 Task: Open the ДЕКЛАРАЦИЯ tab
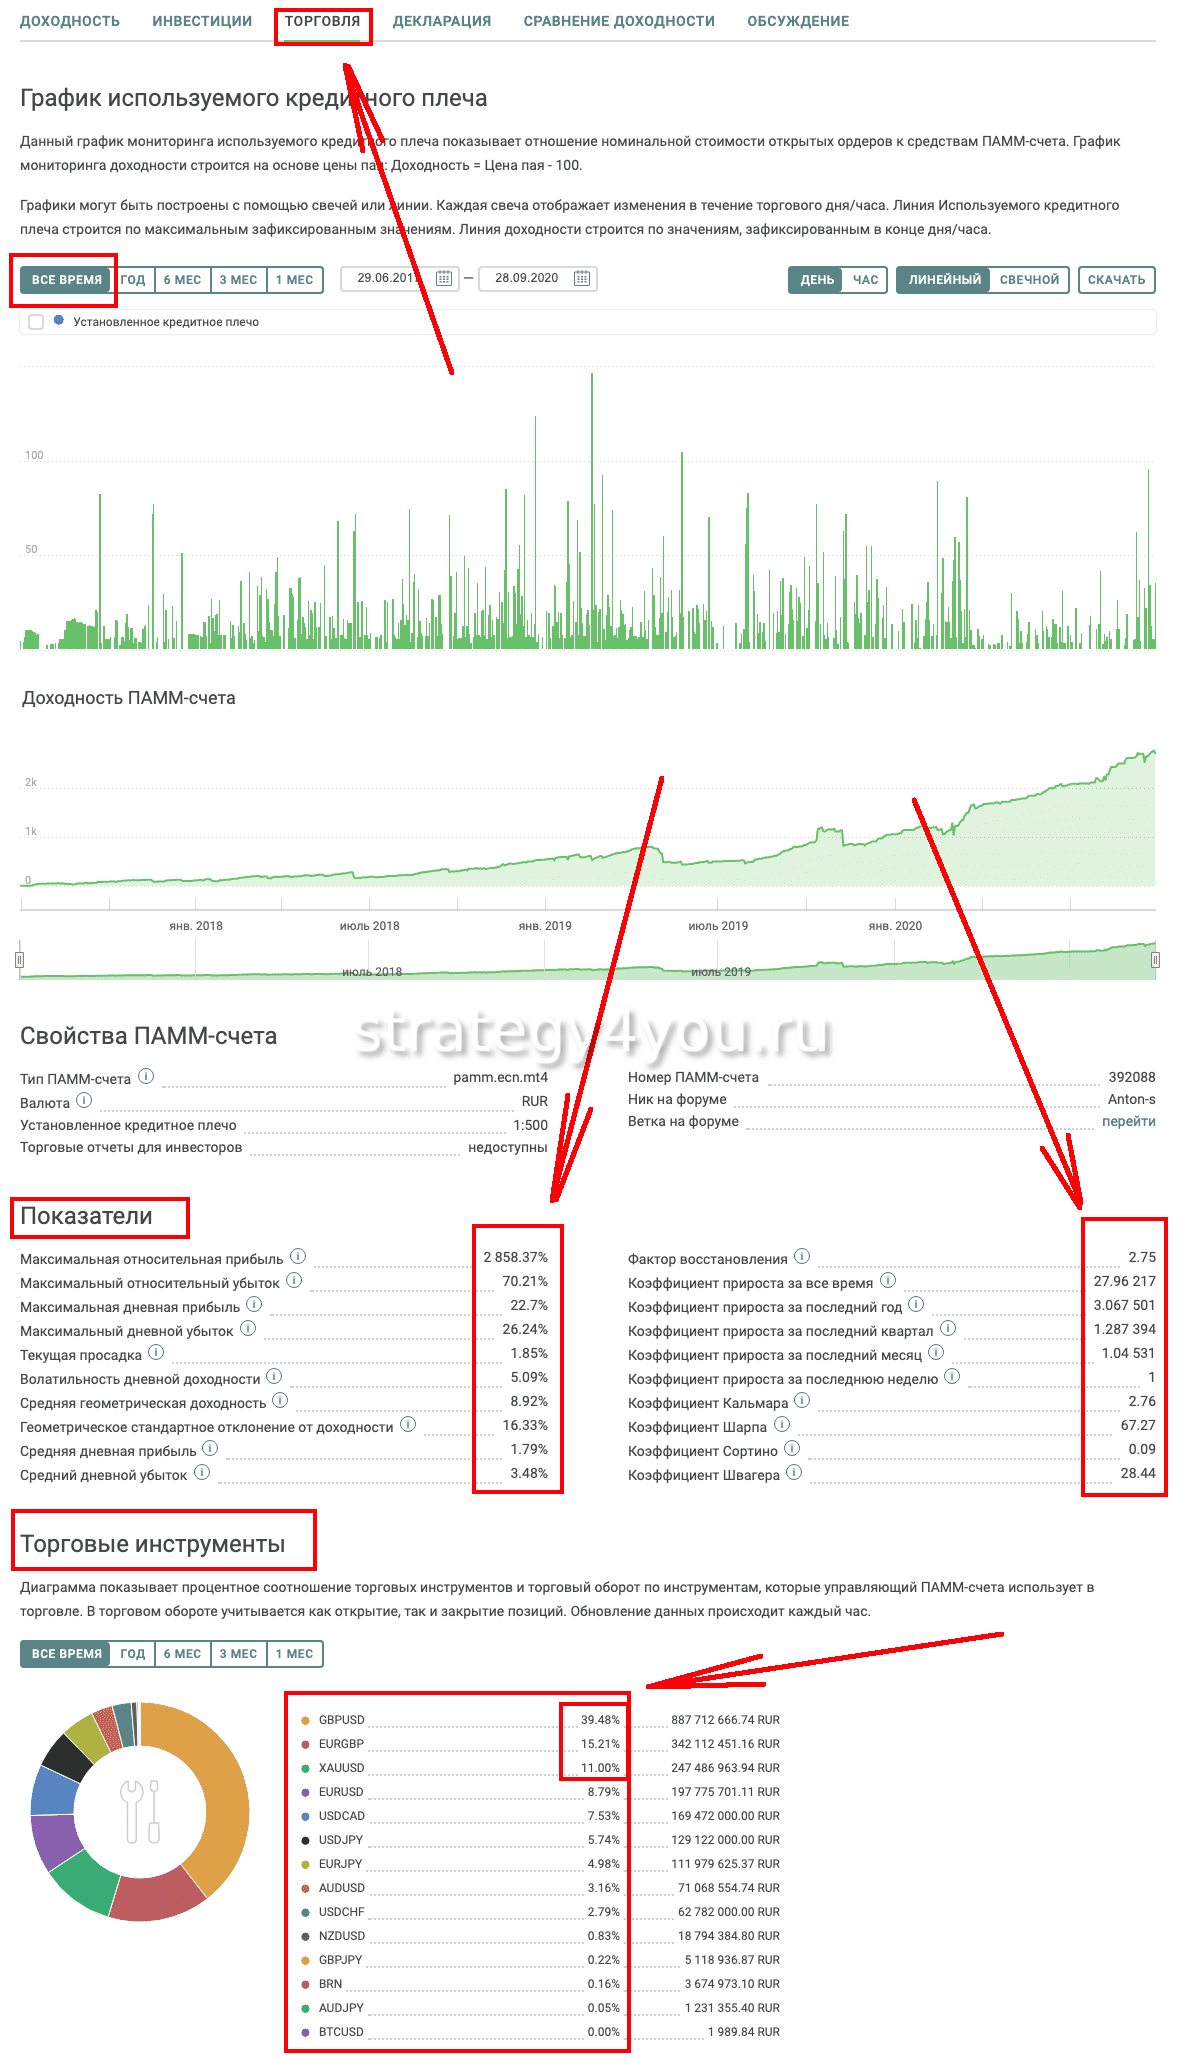coord(442,21)
